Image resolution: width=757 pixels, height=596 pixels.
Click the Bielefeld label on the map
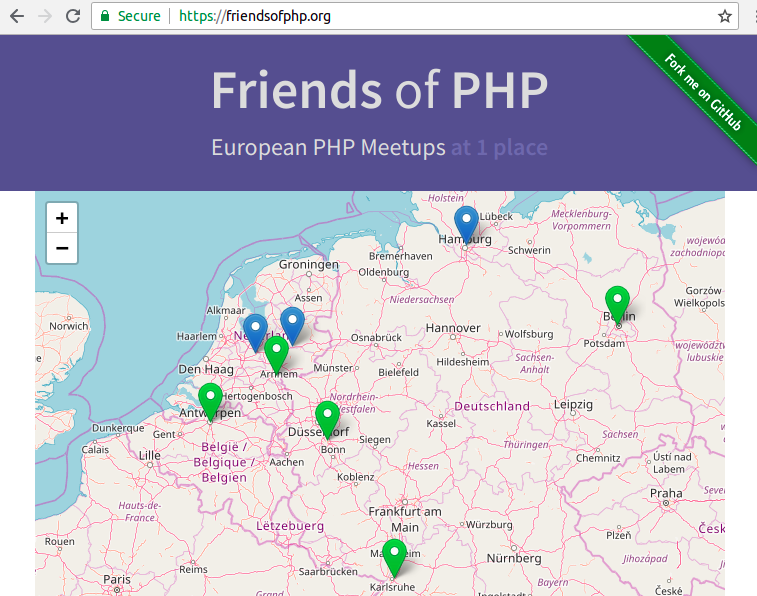point(398,372)
